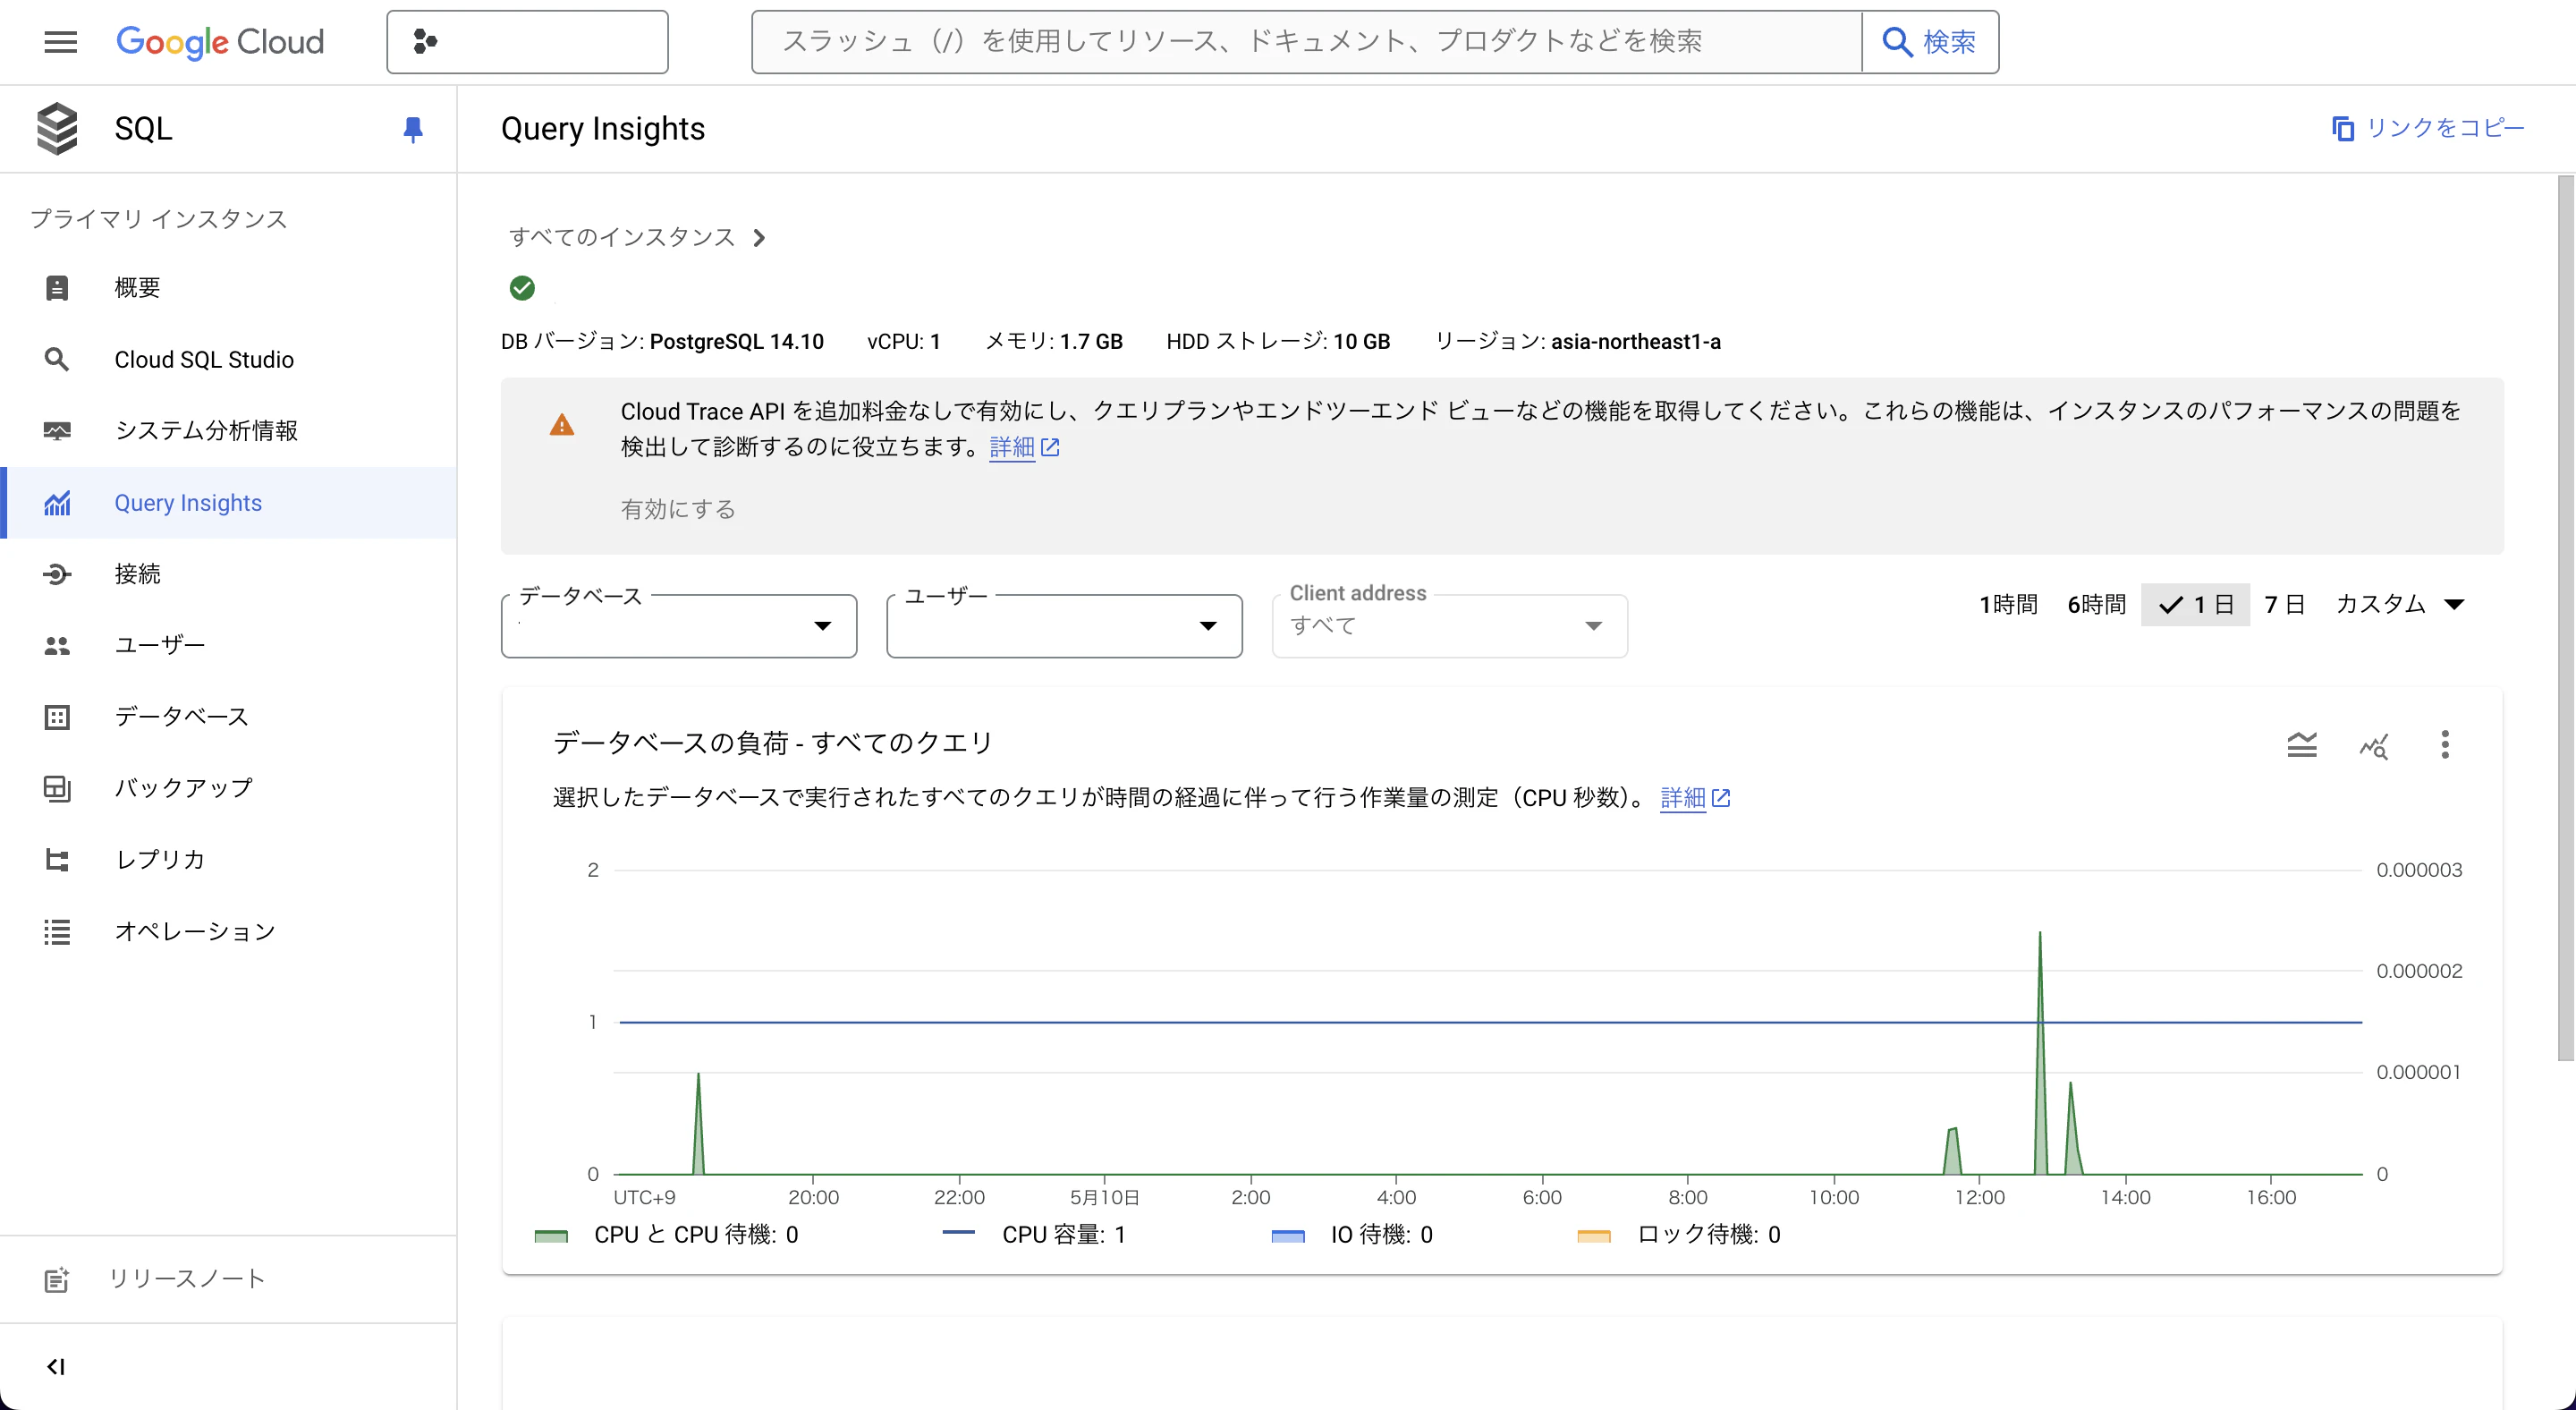Open the ユーザー filter dropdown
The height and width of the screenshot is (1410, 2576).
pos(1064,626)
